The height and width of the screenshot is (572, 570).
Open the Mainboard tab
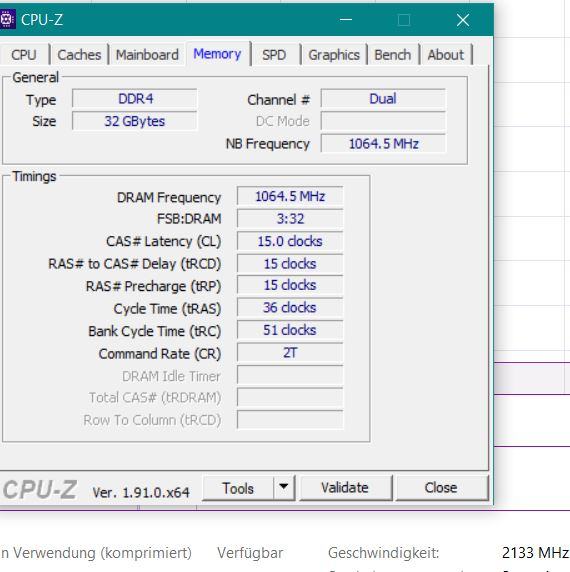click(x=147, y=55)
